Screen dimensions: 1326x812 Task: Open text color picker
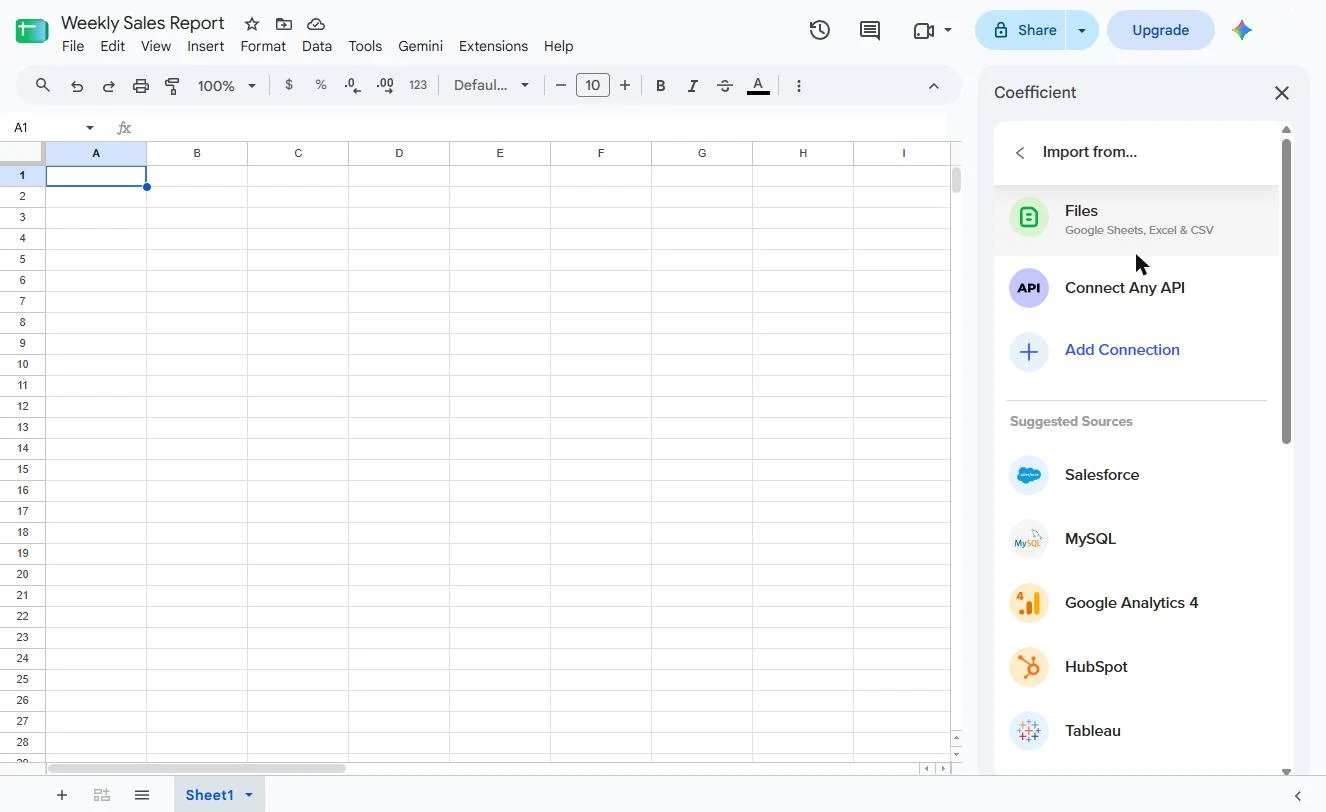[758, 86]
